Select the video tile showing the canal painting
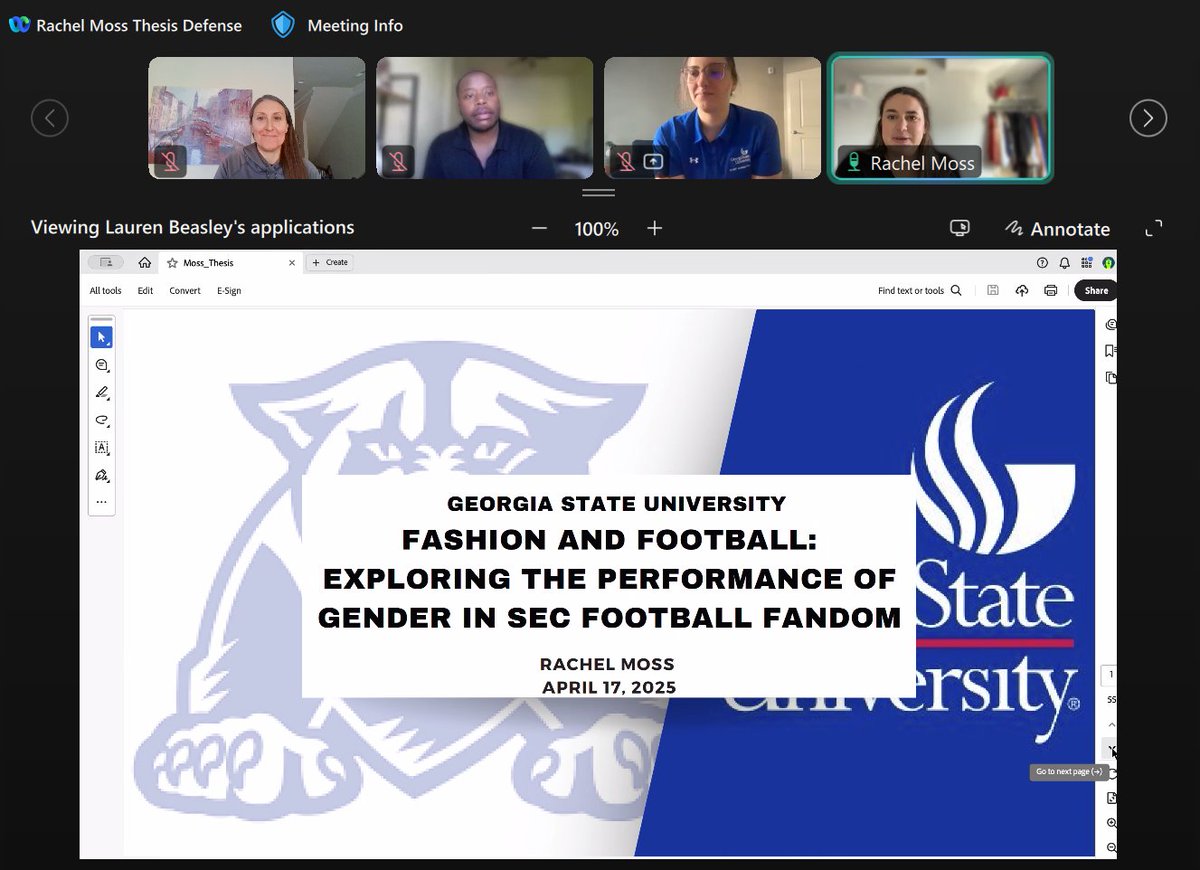This screenshot has width=1200, height=870. 257,118
